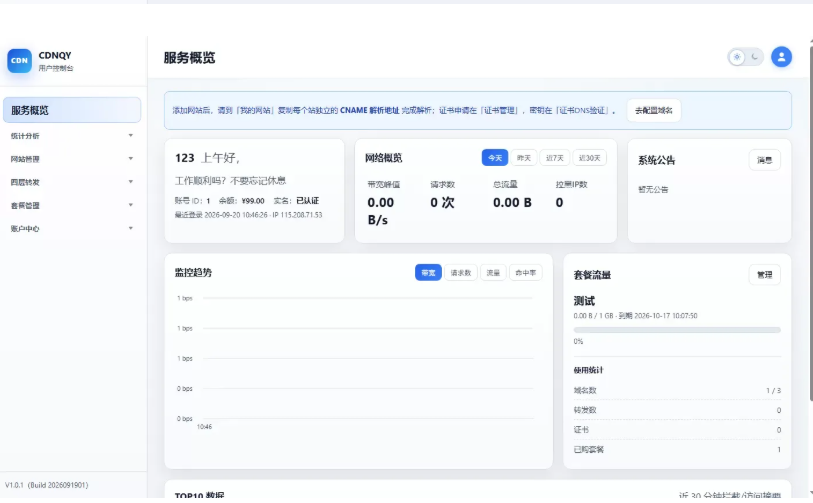The height and width of the screenshot is (503, 813).
Task: Click the 到期 2026-10-17 quota line
Action: tap(635, 316)
